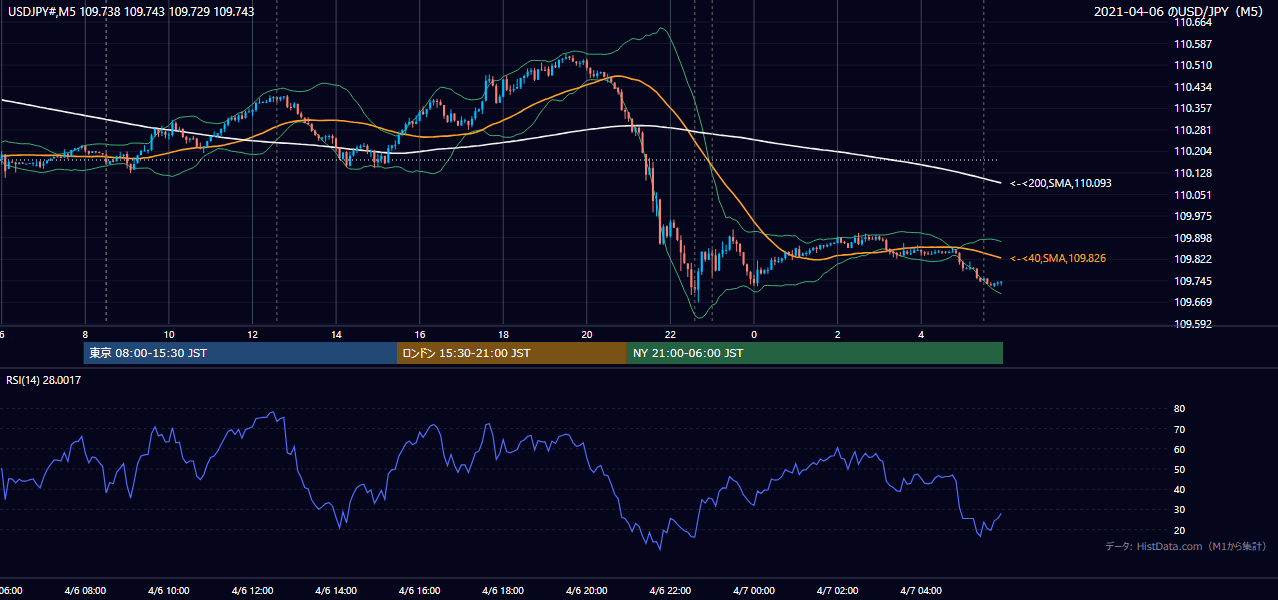
Task: Select the ロンドン 15:30-21:00 JST session bar
Action: click(x=512, y=353)
